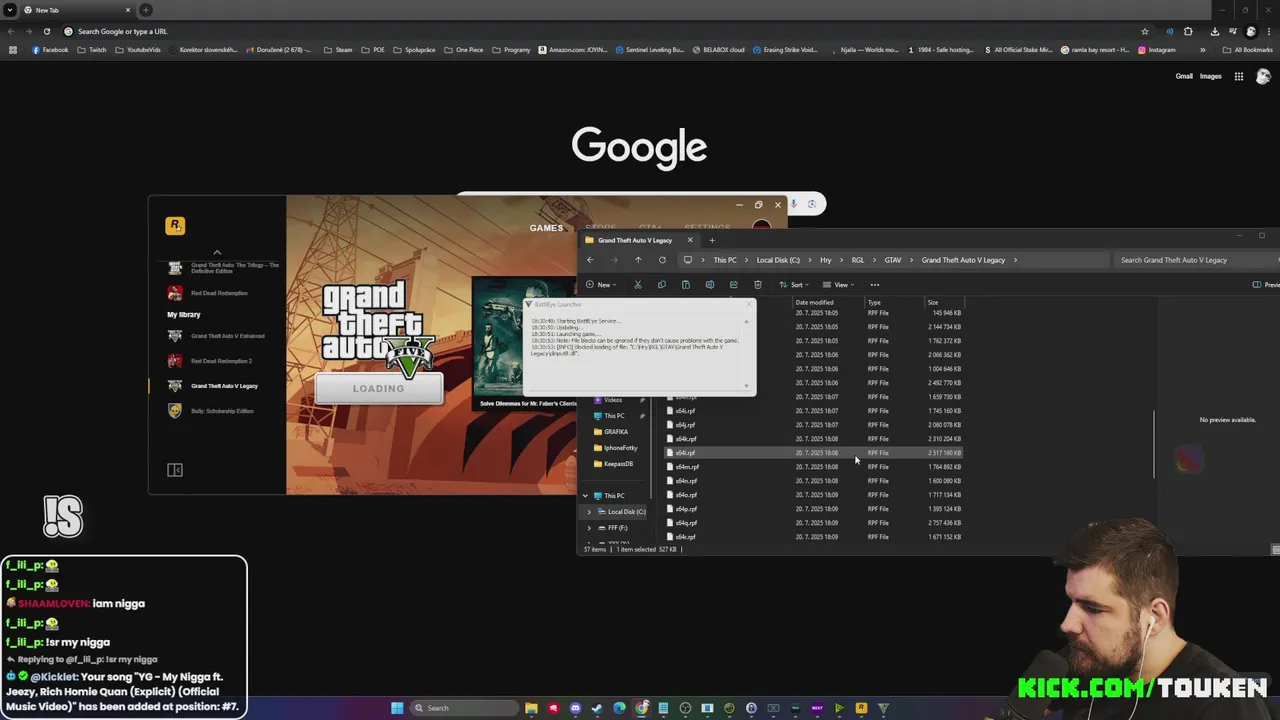Open File Explorer from the taskbar
The image size is (1280, 720).
click(531, 708)
